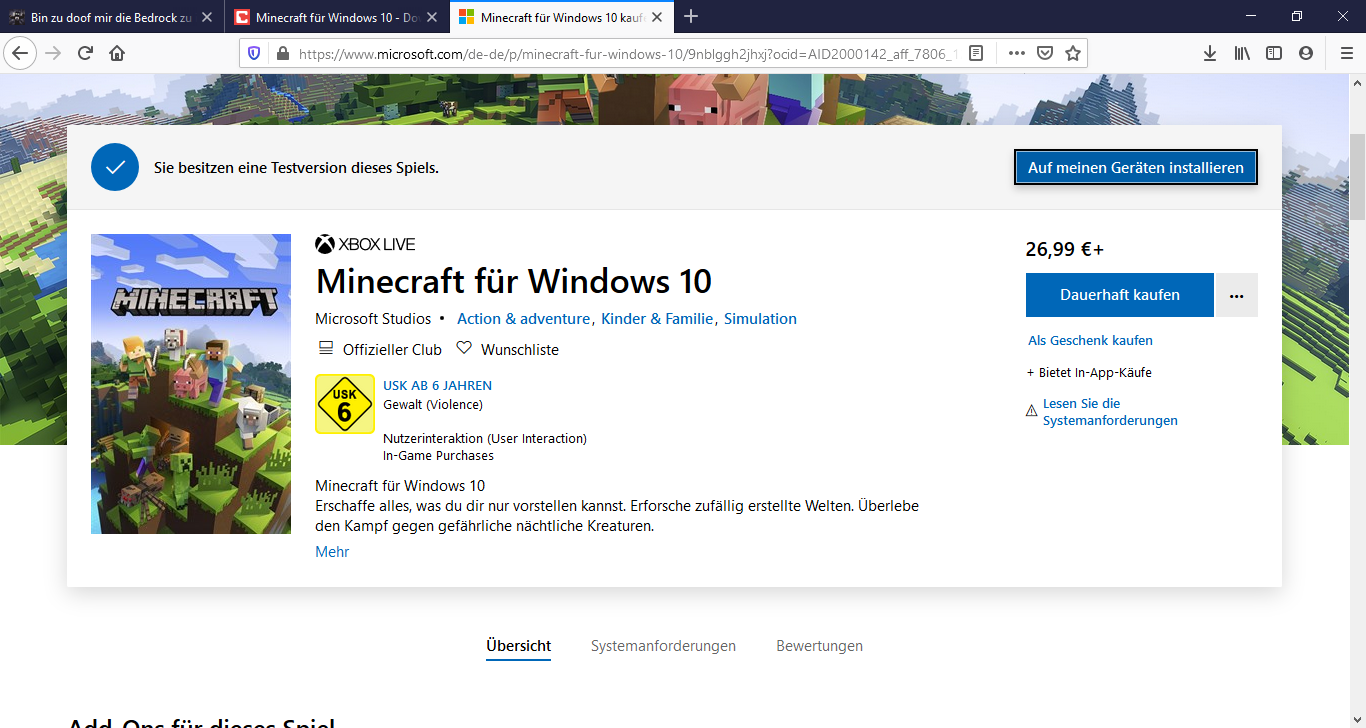Click the 'Dauerhaft kaufen' button

point(1120,295)
